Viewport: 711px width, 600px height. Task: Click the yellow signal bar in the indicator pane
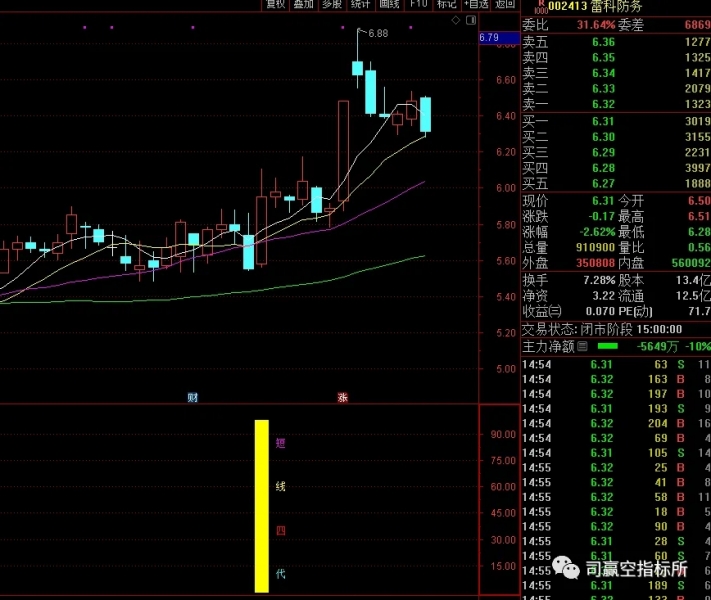point(262,506)
